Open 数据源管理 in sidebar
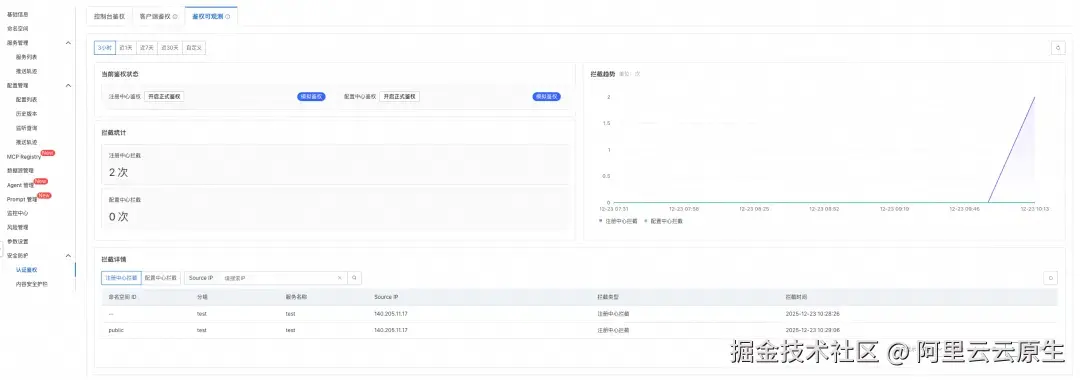Screen dimensions: 1080x380 (x=21, y=170)
